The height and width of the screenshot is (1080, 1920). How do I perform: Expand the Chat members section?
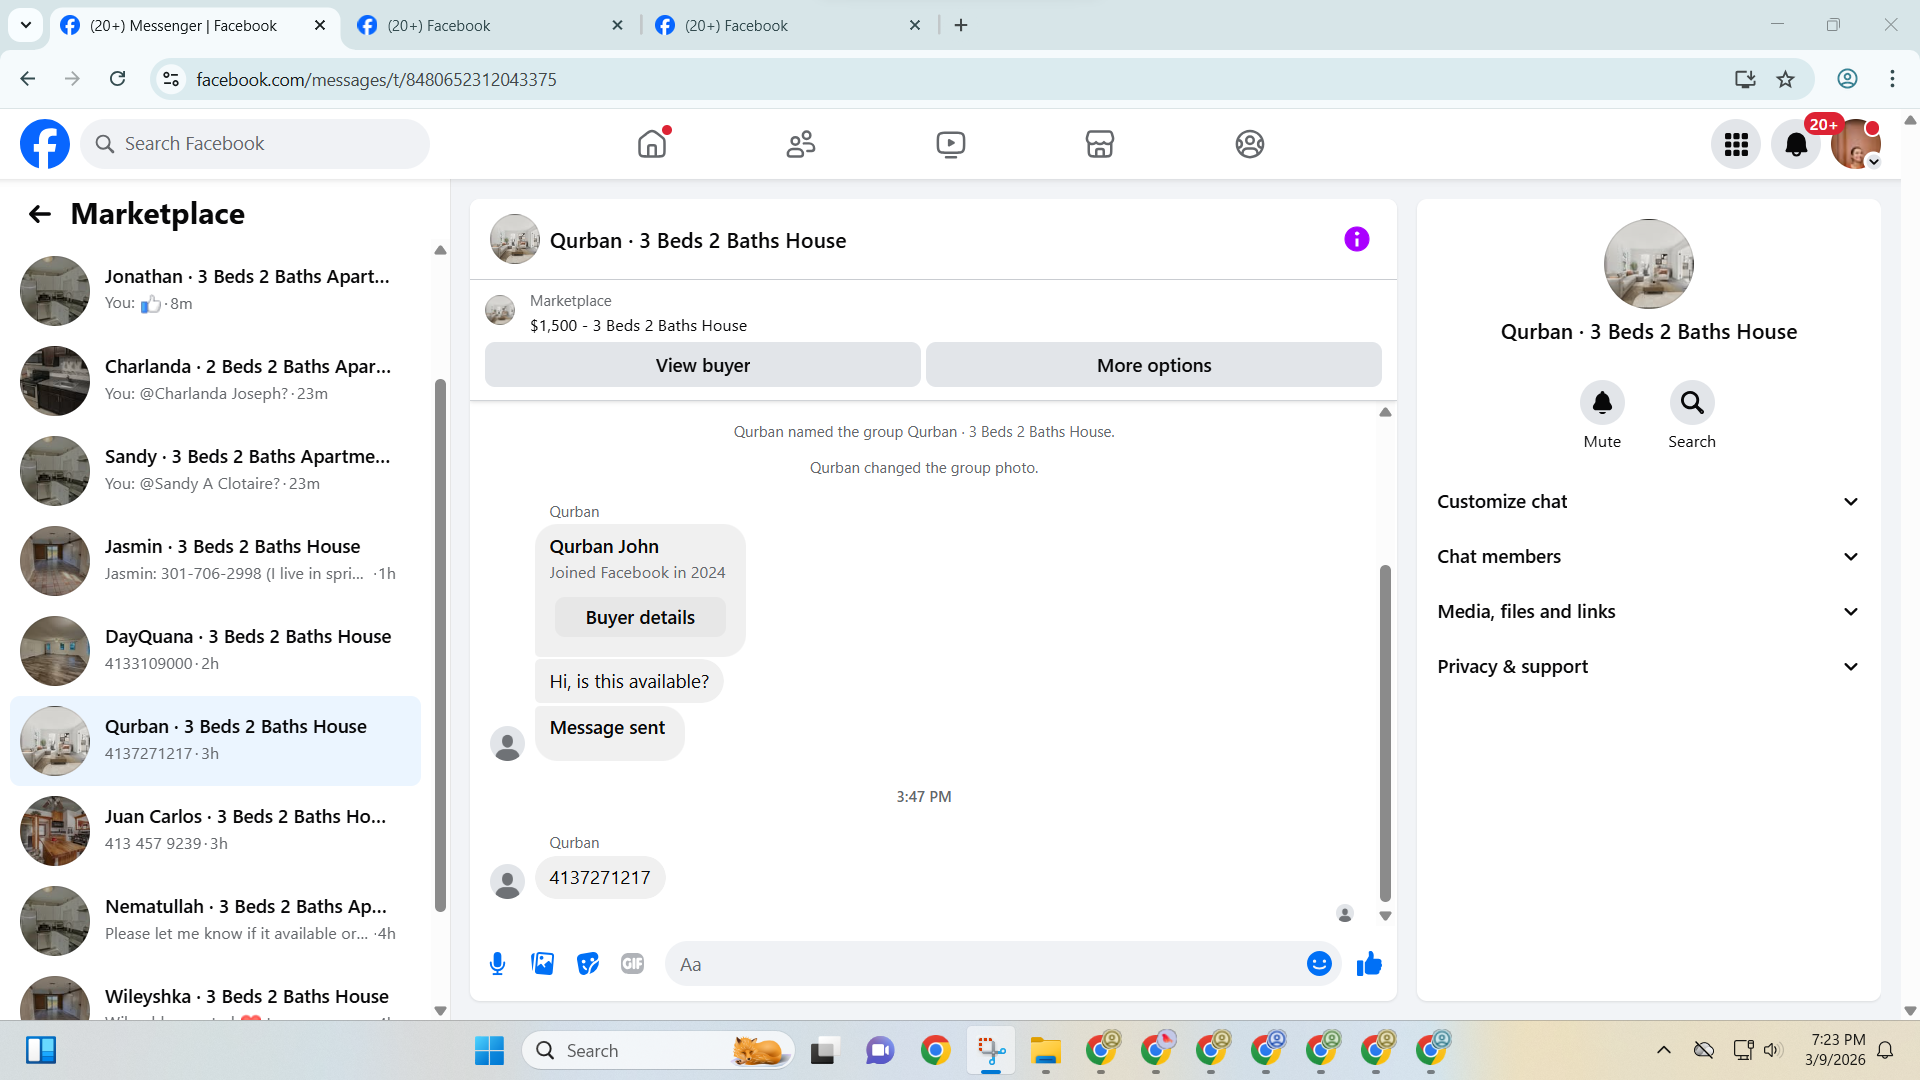click(1648, 557)
